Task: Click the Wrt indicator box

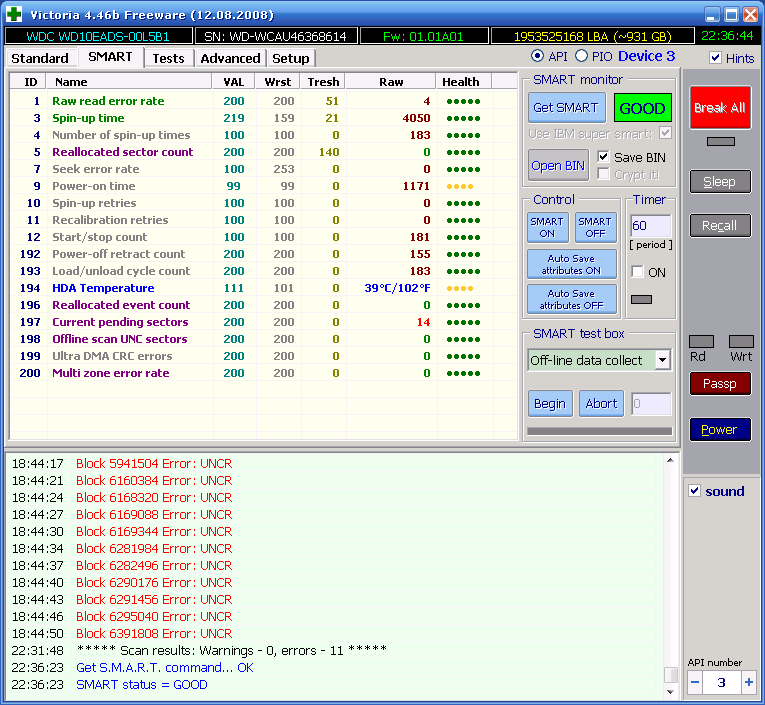Action: [x=741, y=342]
